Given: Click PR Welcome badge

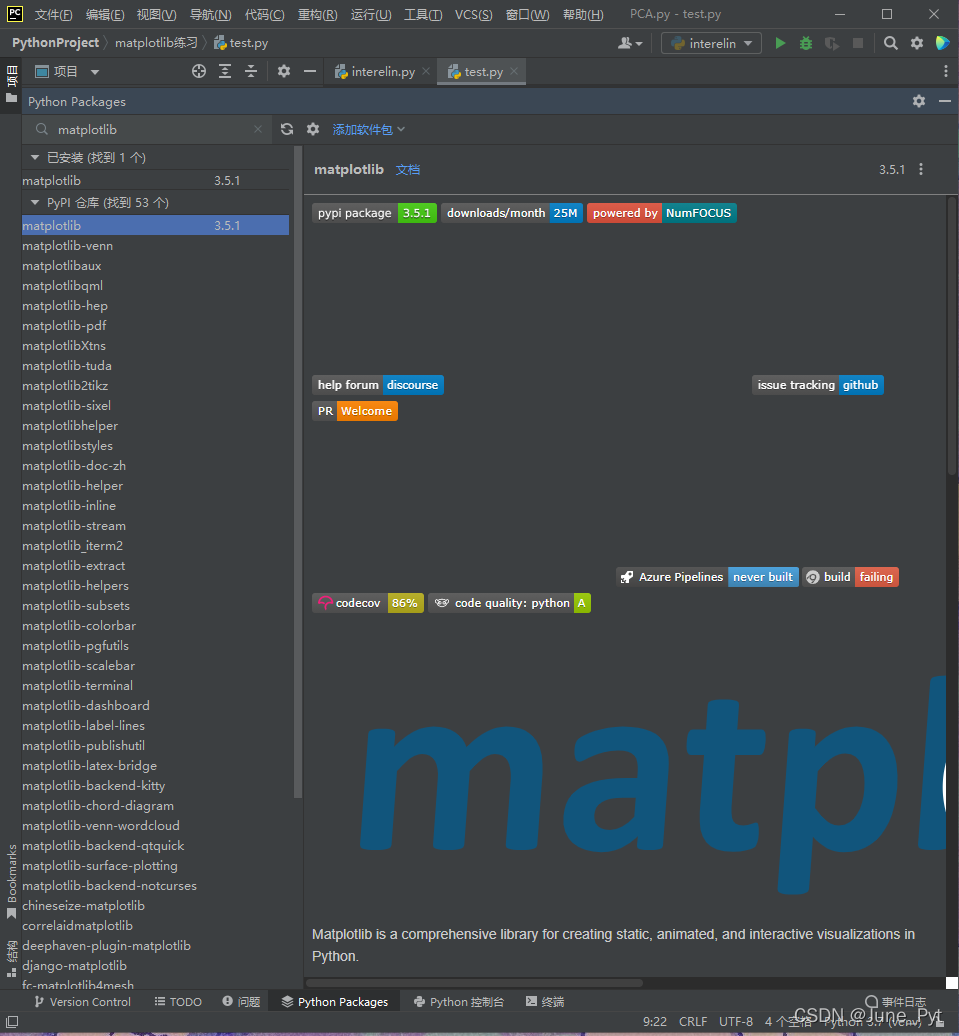Looking at the screenshot, I should pyautogui.click(x=355, y=411).
